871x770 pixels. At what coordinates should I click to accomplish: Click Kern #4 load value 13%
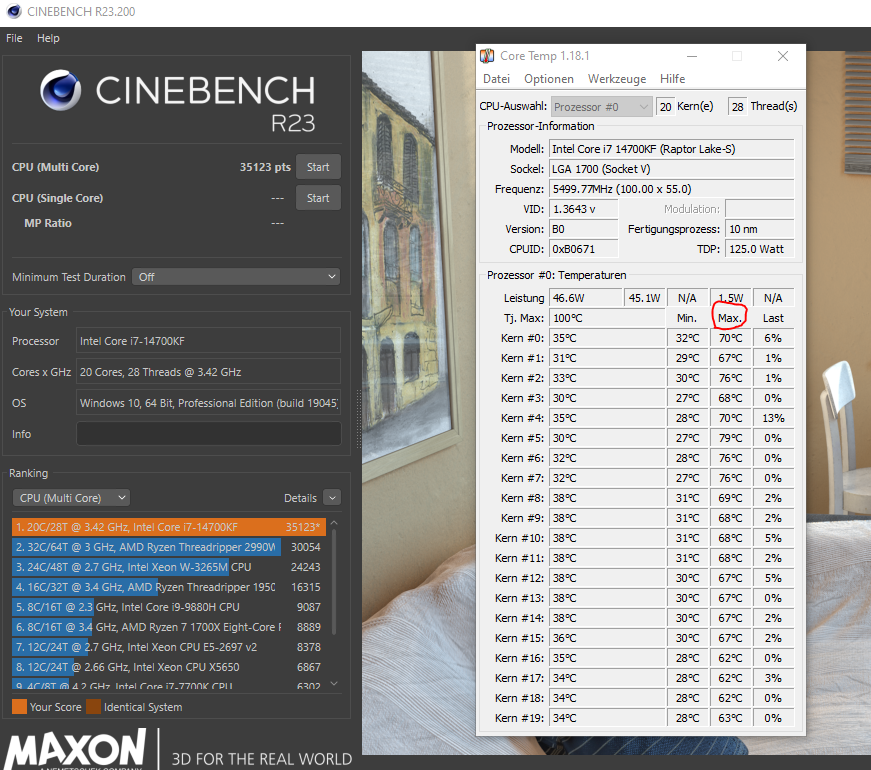pyautogui.click(x=773, y=418)
